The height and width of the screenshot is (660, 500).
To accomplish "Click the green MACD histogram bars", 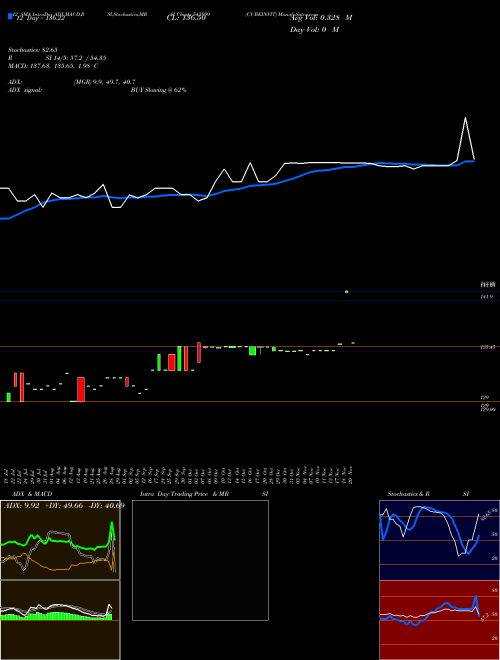I will click(x=56, y=617).
